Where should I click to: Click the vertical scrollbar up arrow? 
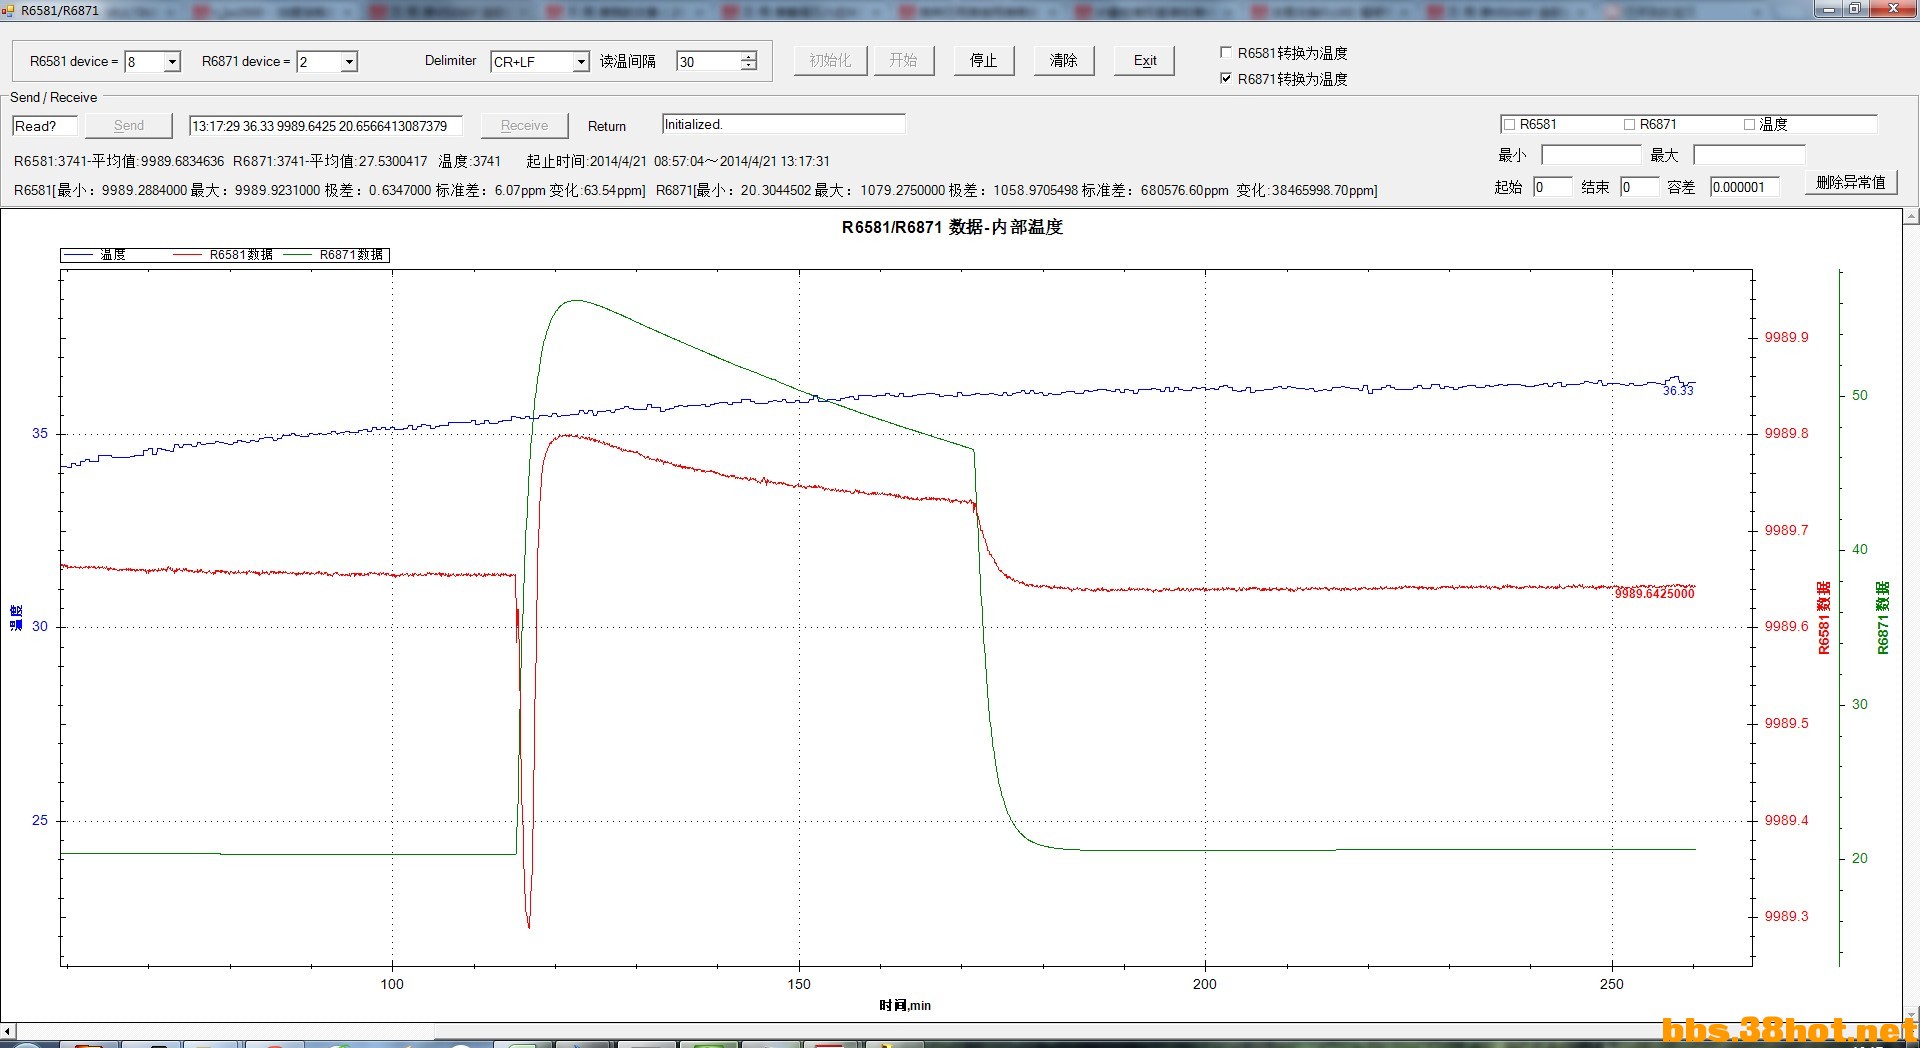[x=1912, y=217]
